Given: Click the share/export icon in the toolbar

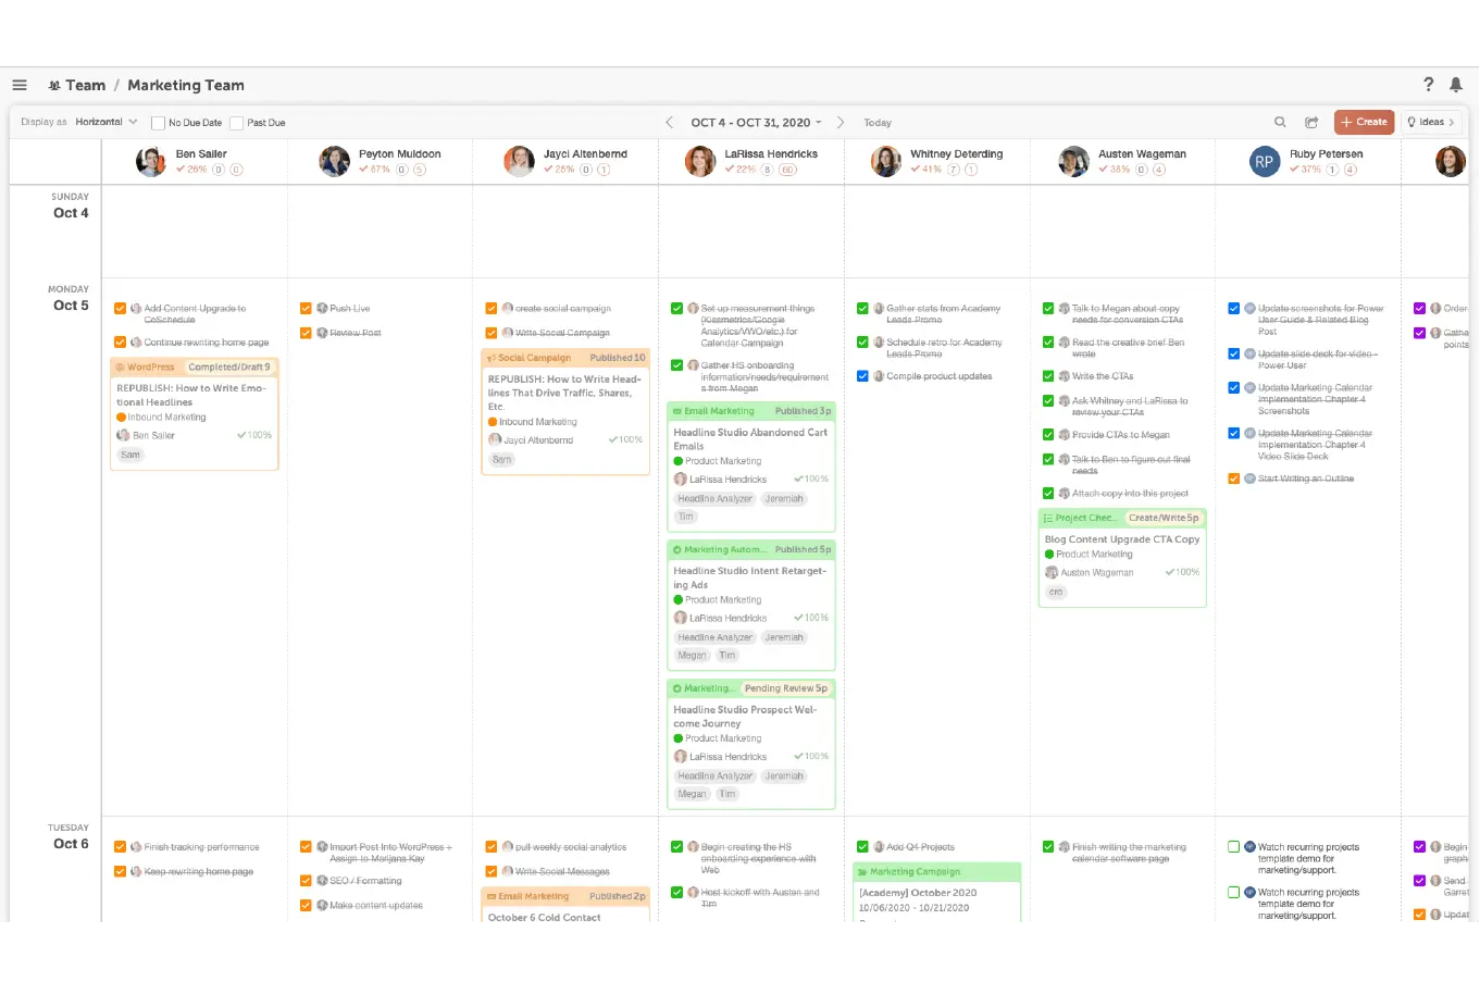Looking at the screenshot, I should (x=1311, y=121).
